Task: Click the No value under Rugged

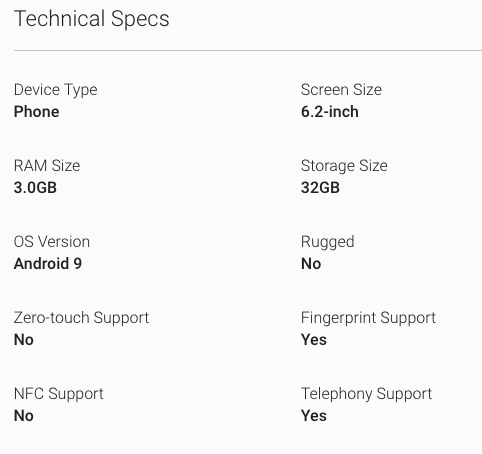Action: [311, 264]
